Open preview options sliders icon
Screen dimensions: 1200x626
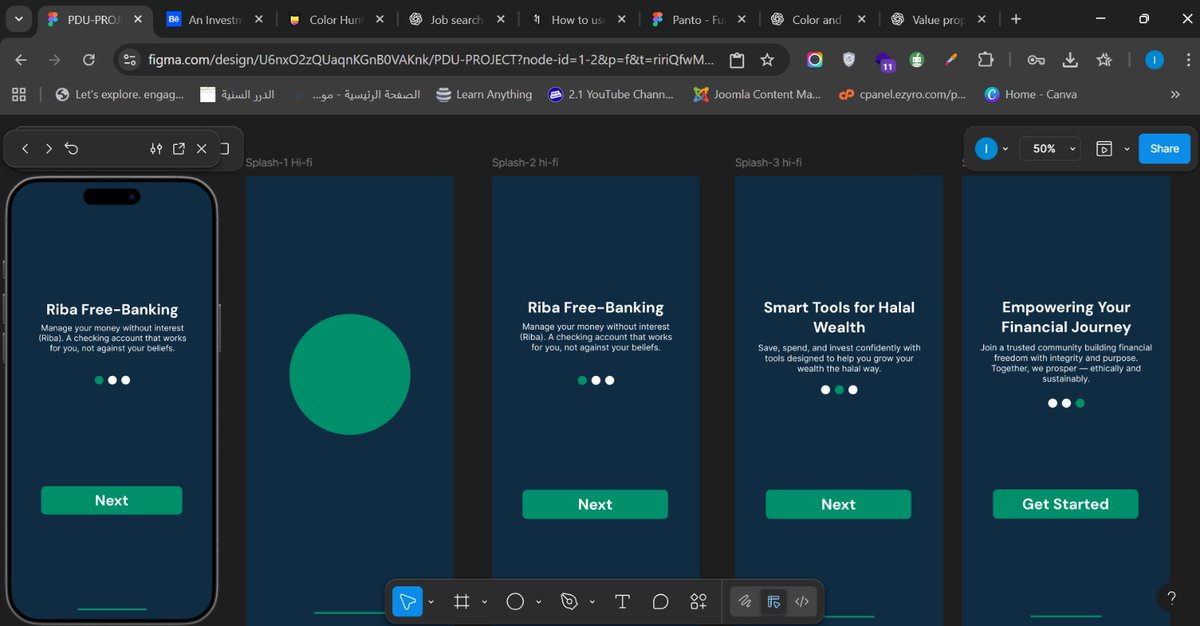tap(155, 148)
